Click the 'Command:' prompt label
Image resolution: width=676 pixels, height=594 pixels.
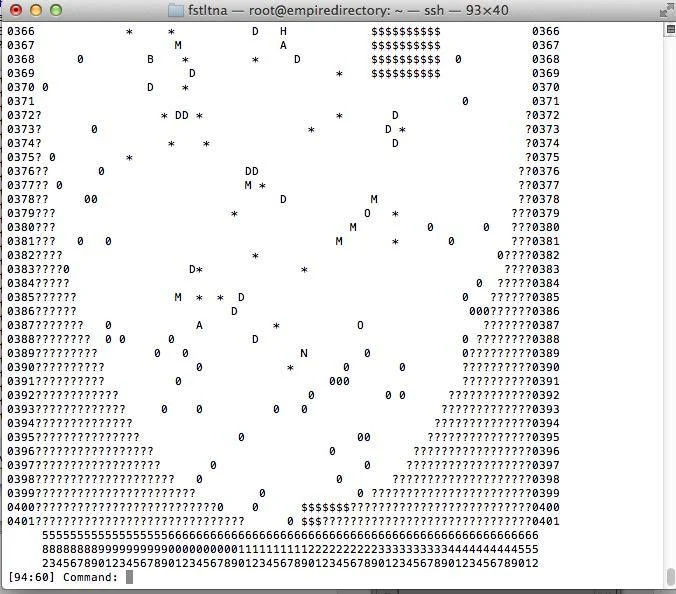pos(91,577)
